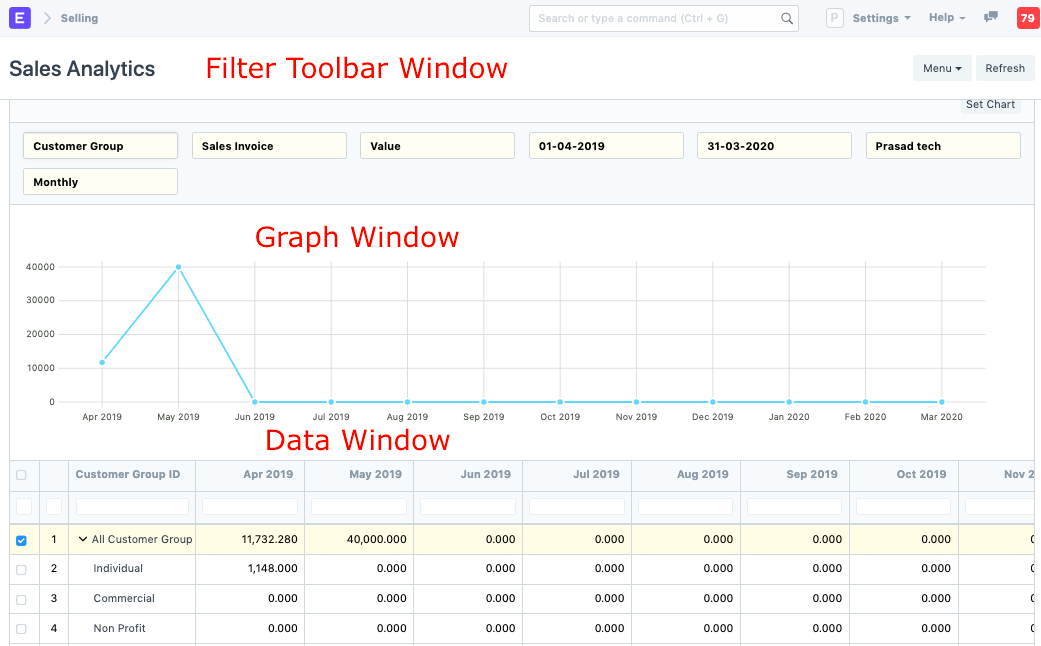Open the Menu dropdown
Viewport: 1041px width, 646px height.
941,67
